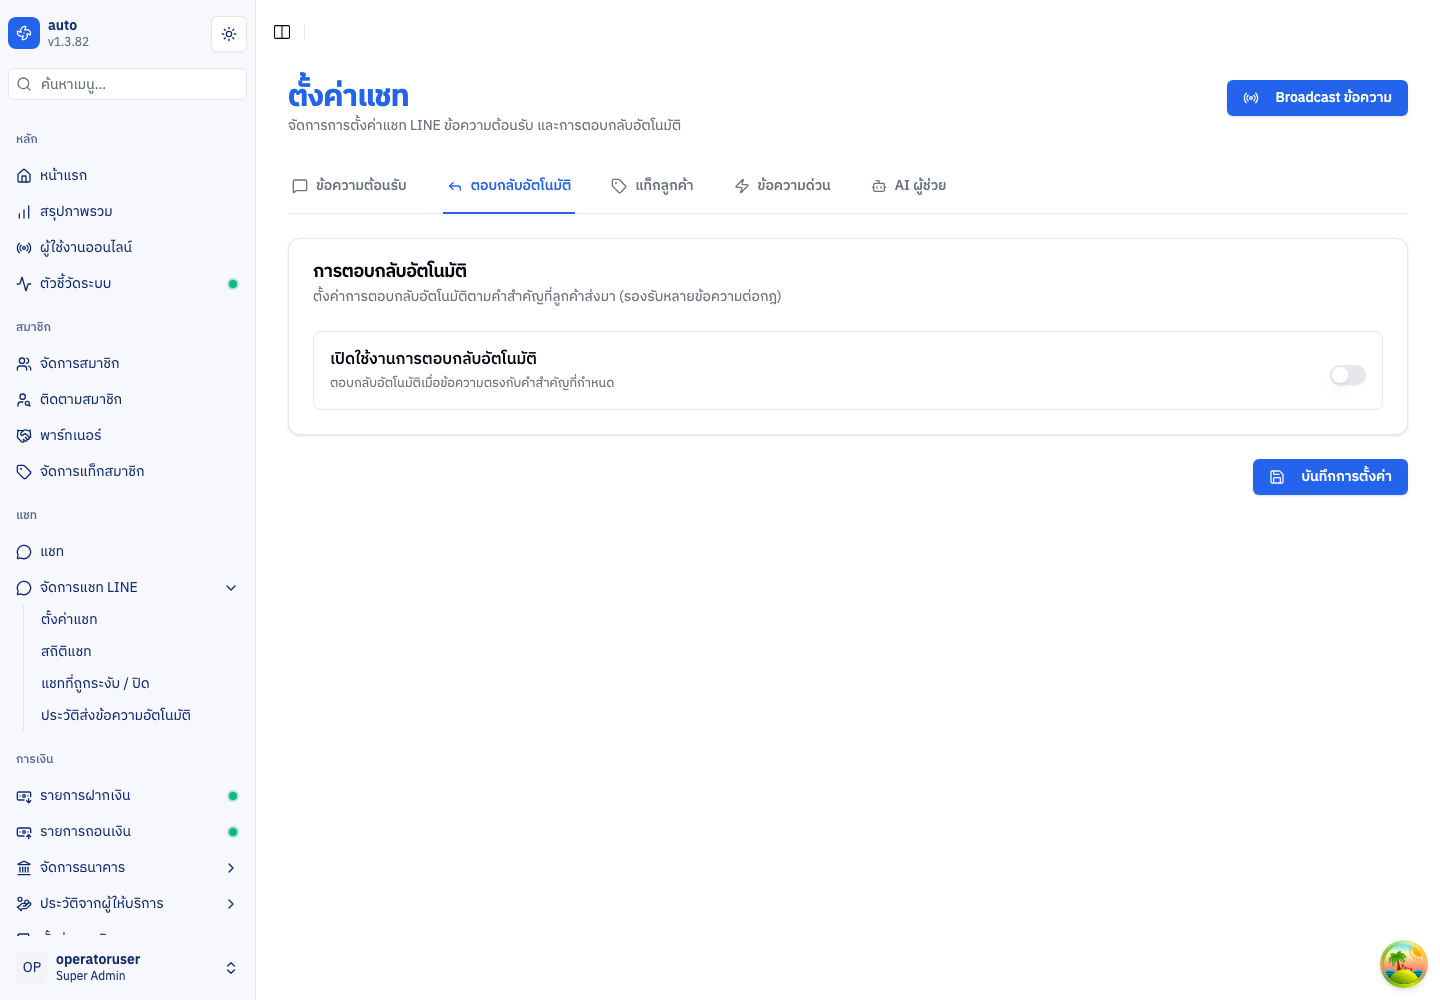This screenshot has height=1000, width=1440.
Task: Open รายการฝากเงิน page
Action: (128, 796)
